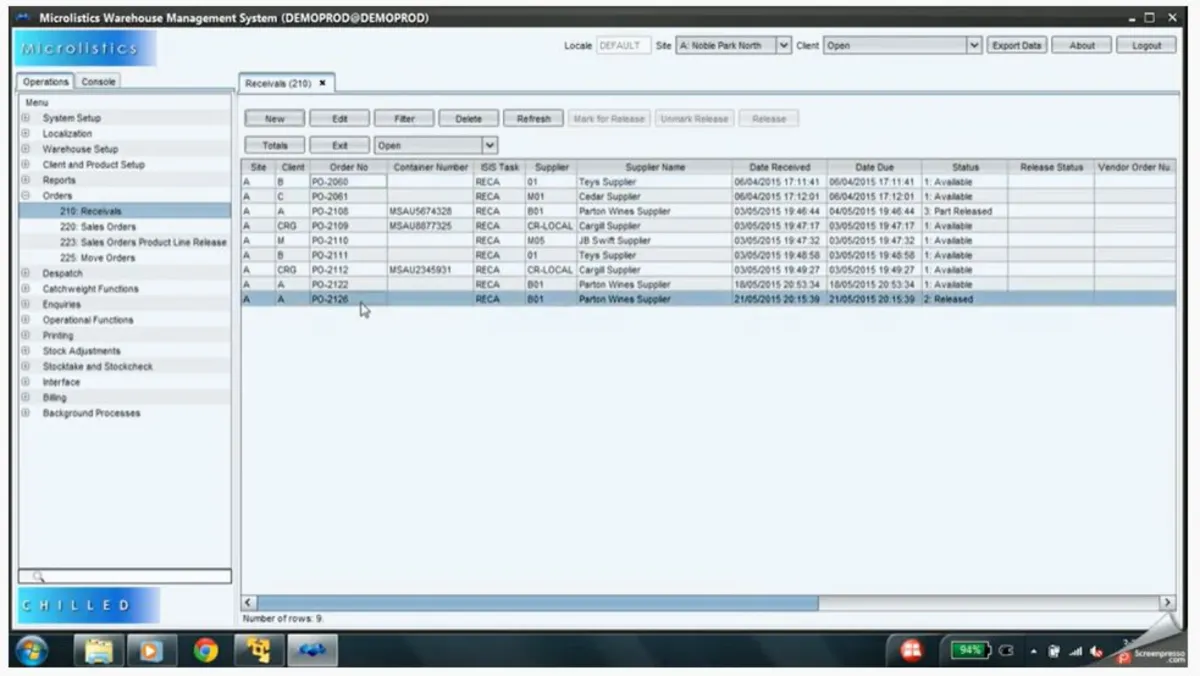
Task: Click the Exit button
Action: click(340, 146)
